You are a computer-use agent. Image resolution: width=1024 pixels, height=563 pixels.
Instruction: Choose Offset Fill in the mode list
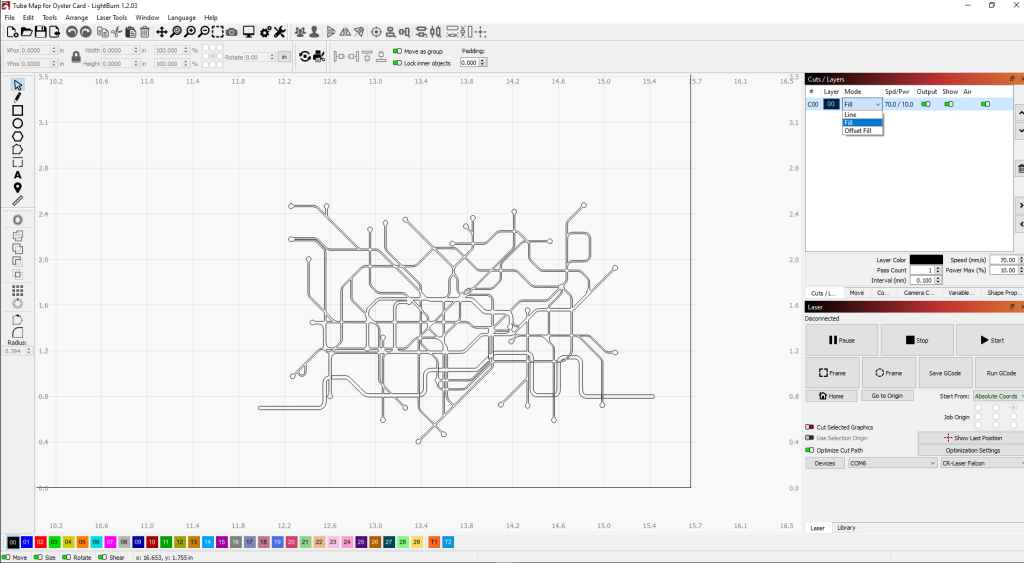coord(863,131)
